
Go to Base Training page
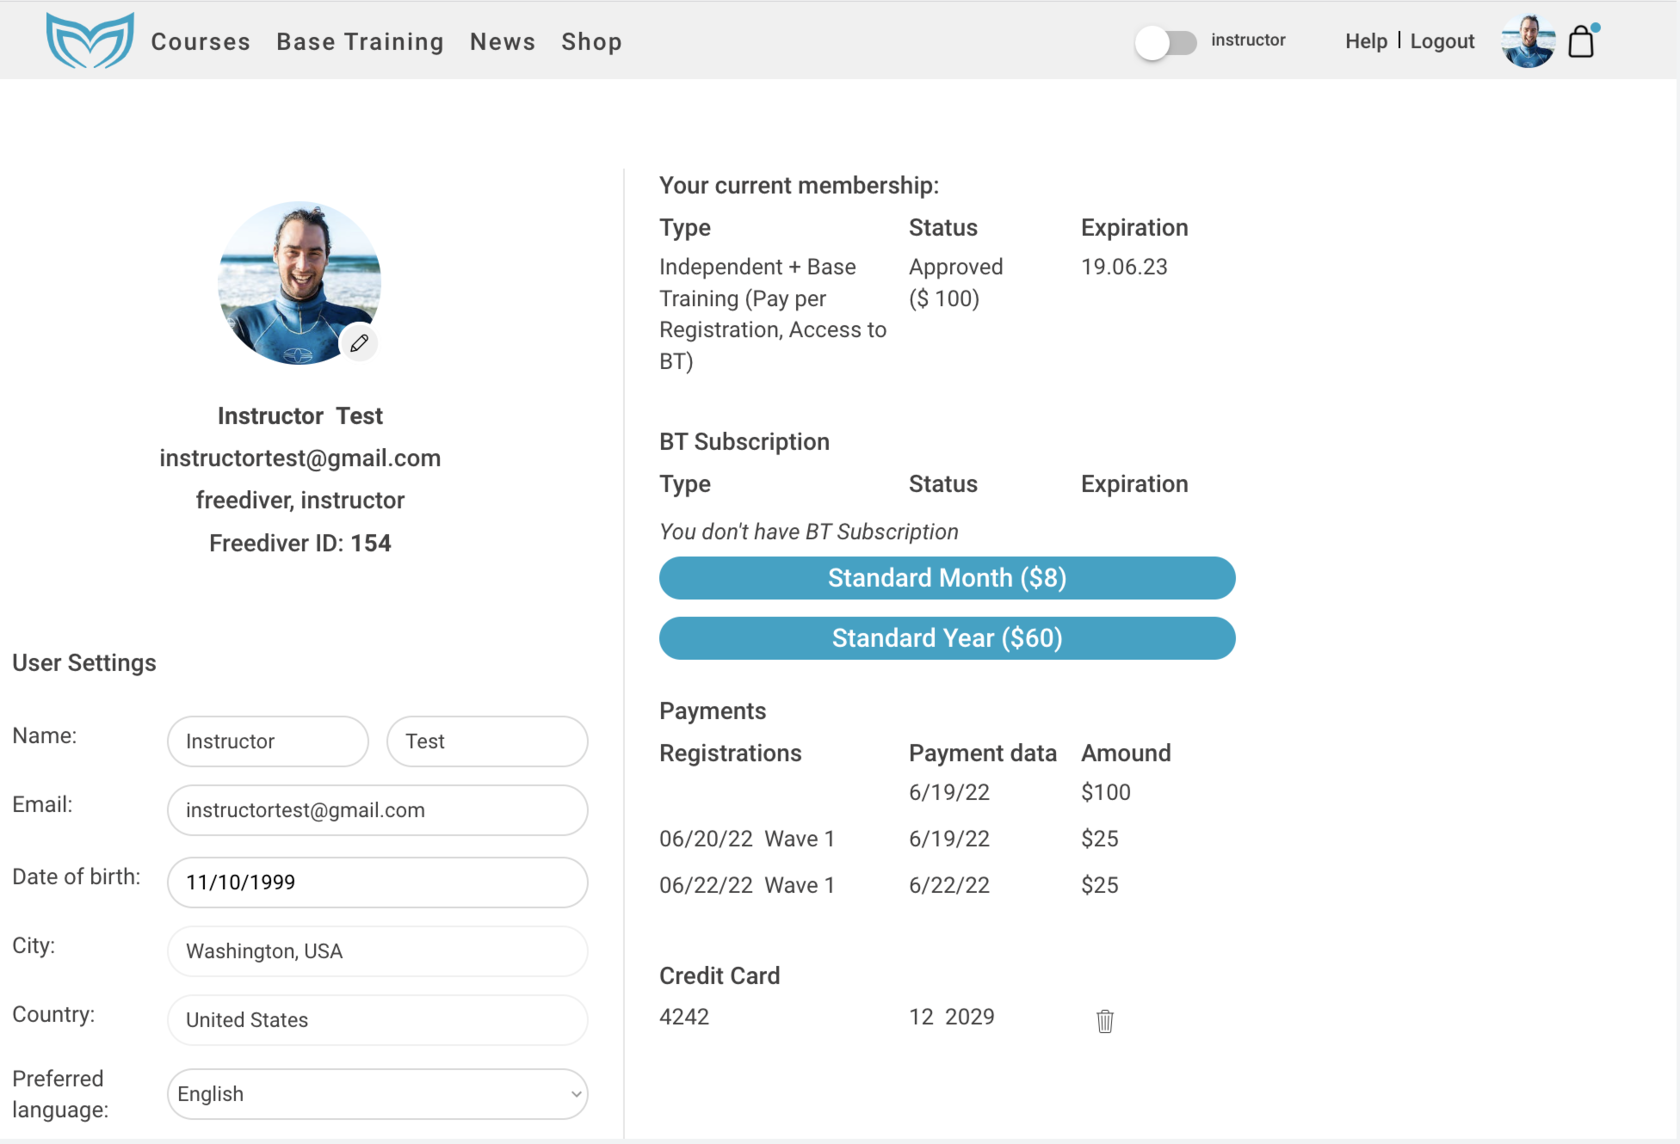[x=360, y=42]
